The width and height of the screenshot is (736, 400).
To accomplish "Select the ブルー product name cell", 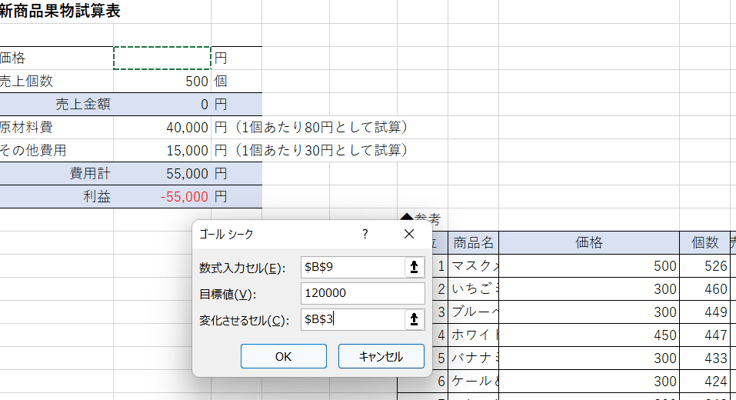I will pos(473,312).
